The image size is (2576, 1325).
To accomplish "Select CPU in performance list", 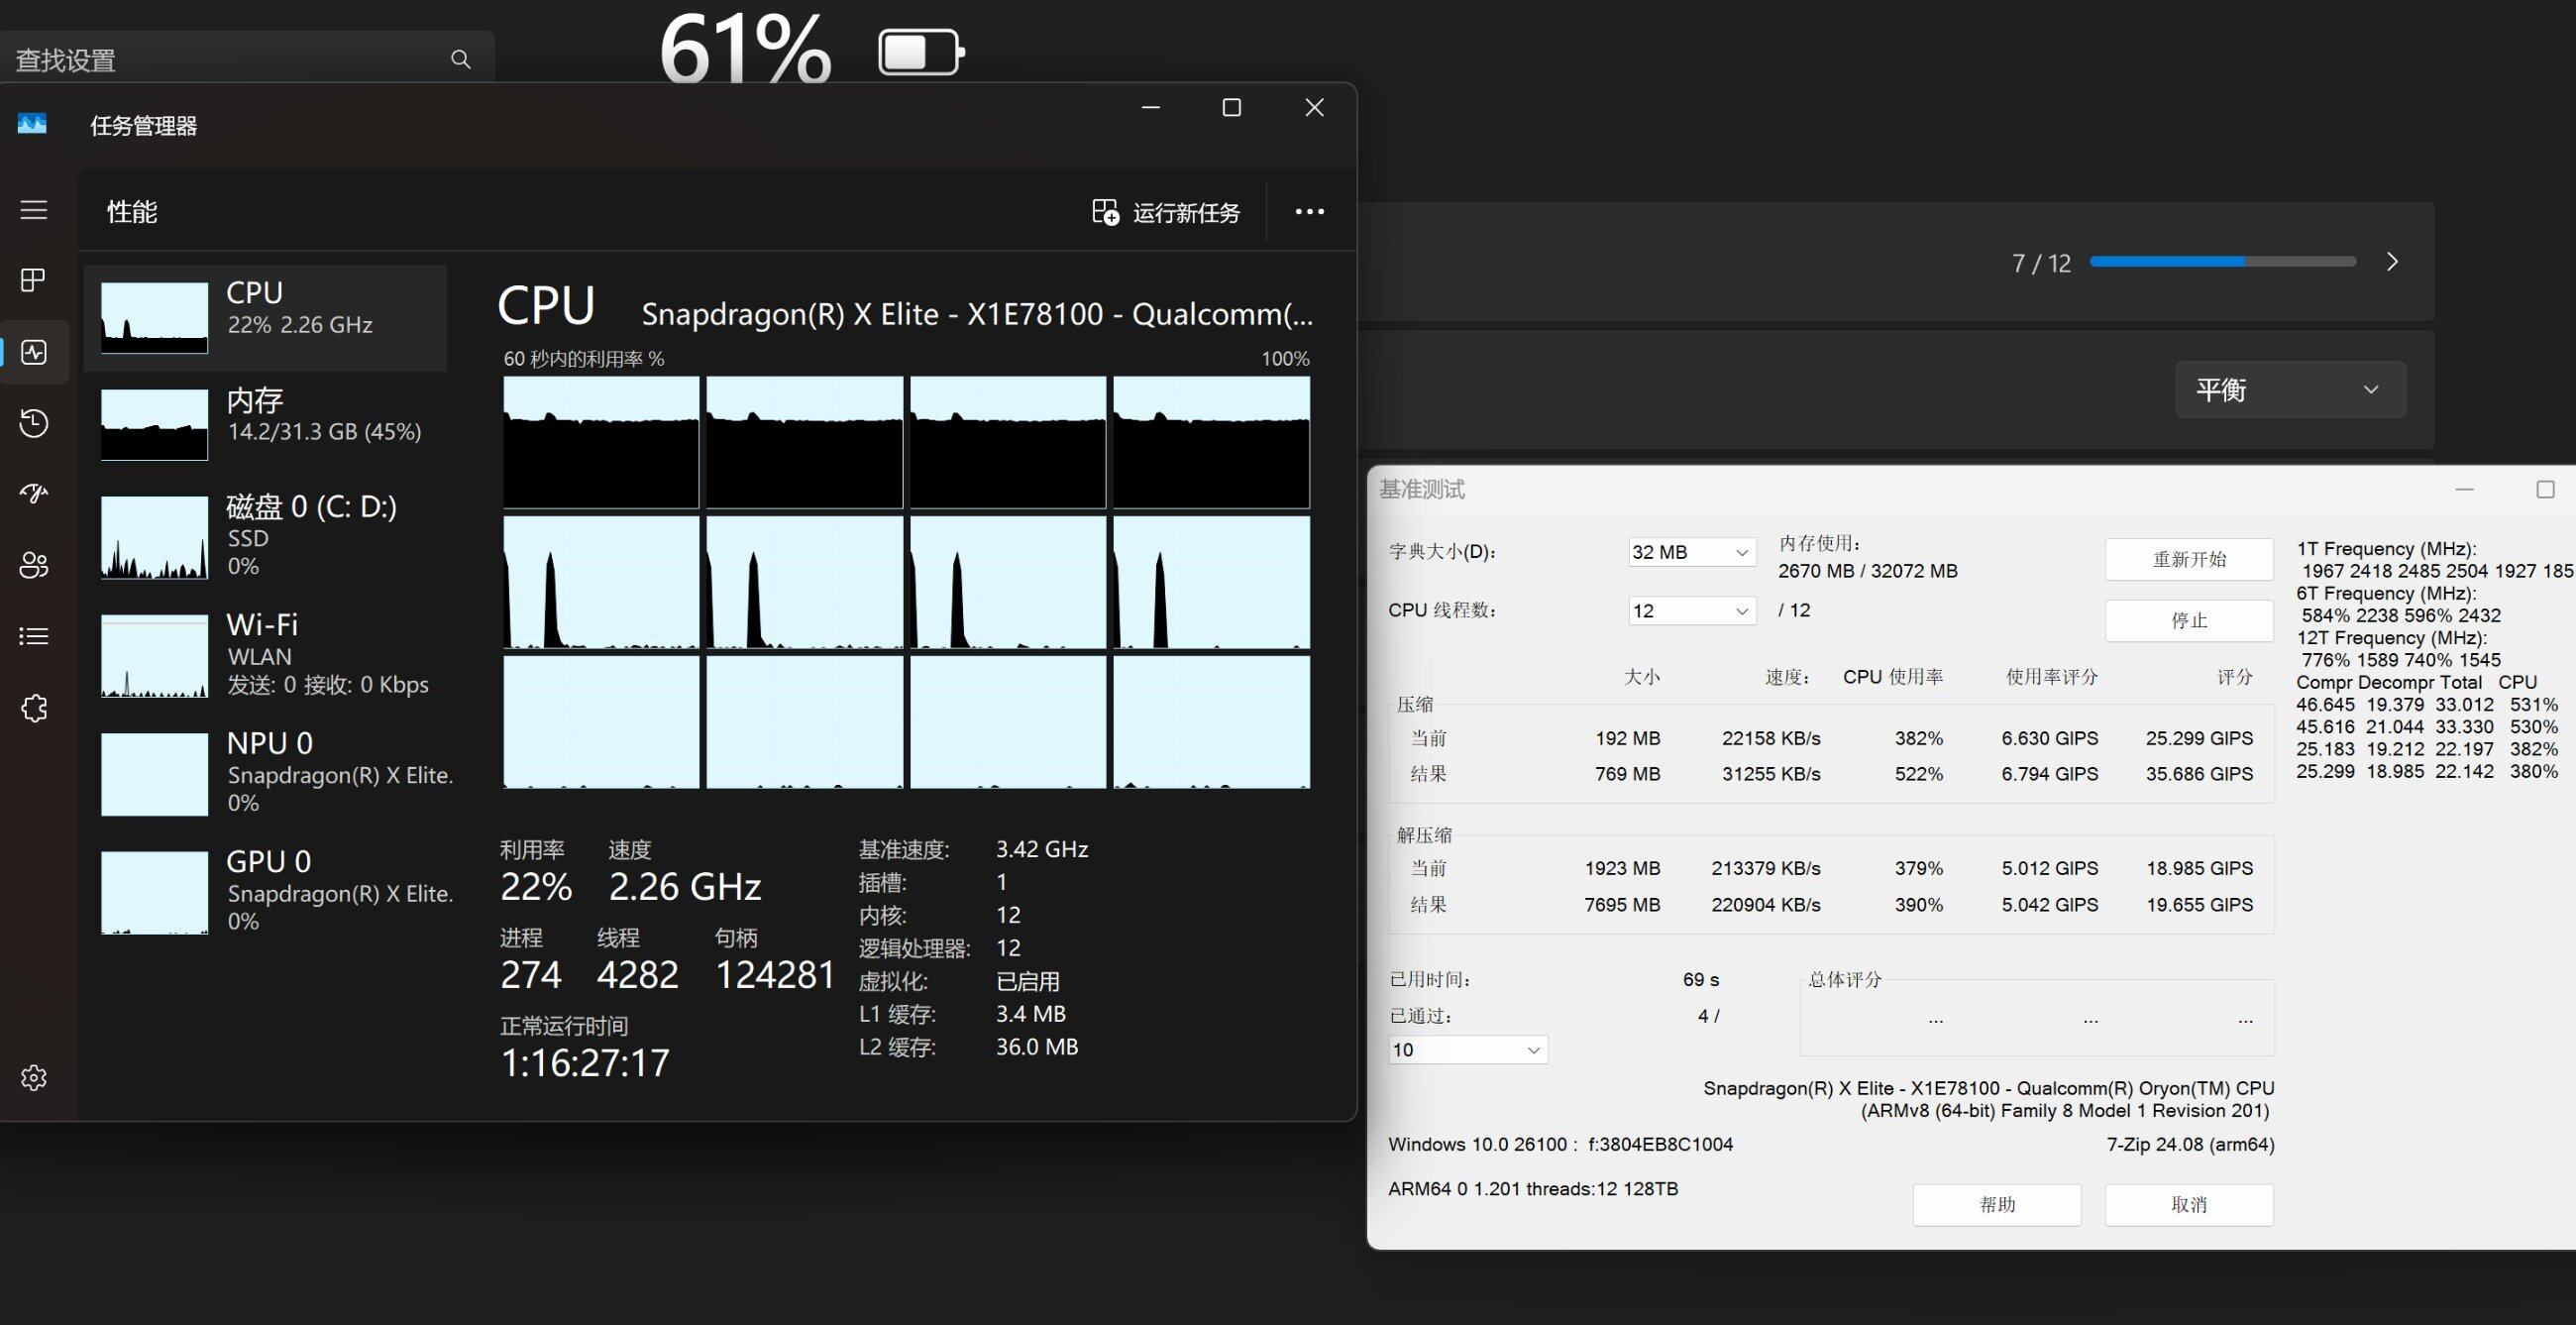I will click(265, 317).
